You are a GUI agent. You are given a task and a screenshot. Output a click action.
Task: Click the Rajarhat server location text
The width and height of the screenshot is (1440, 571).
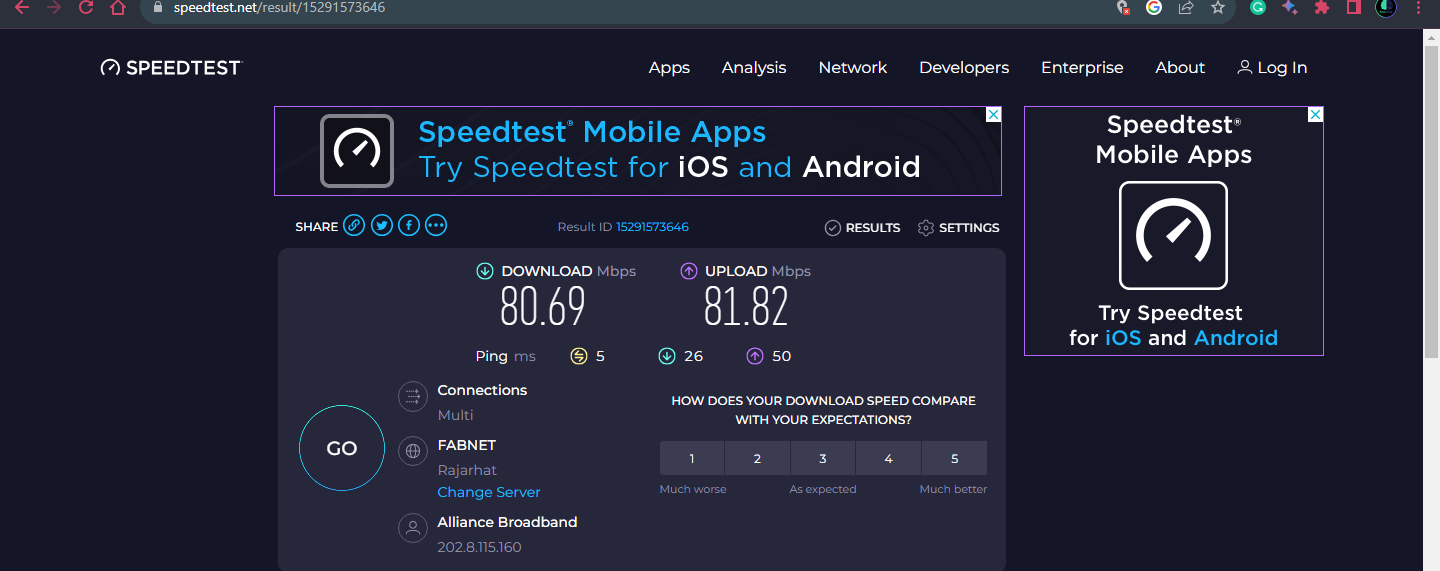[467, 470]
